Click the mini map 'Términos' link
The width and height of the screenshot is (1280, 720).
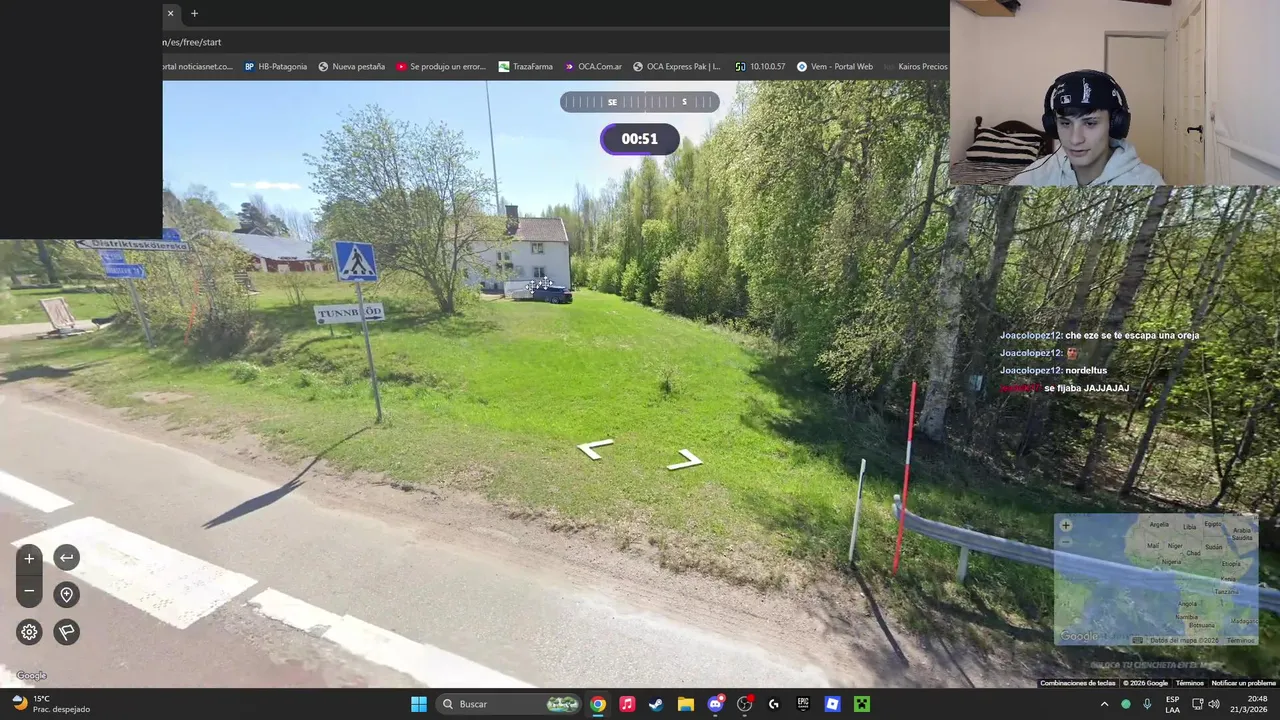tap(1240, 640)
